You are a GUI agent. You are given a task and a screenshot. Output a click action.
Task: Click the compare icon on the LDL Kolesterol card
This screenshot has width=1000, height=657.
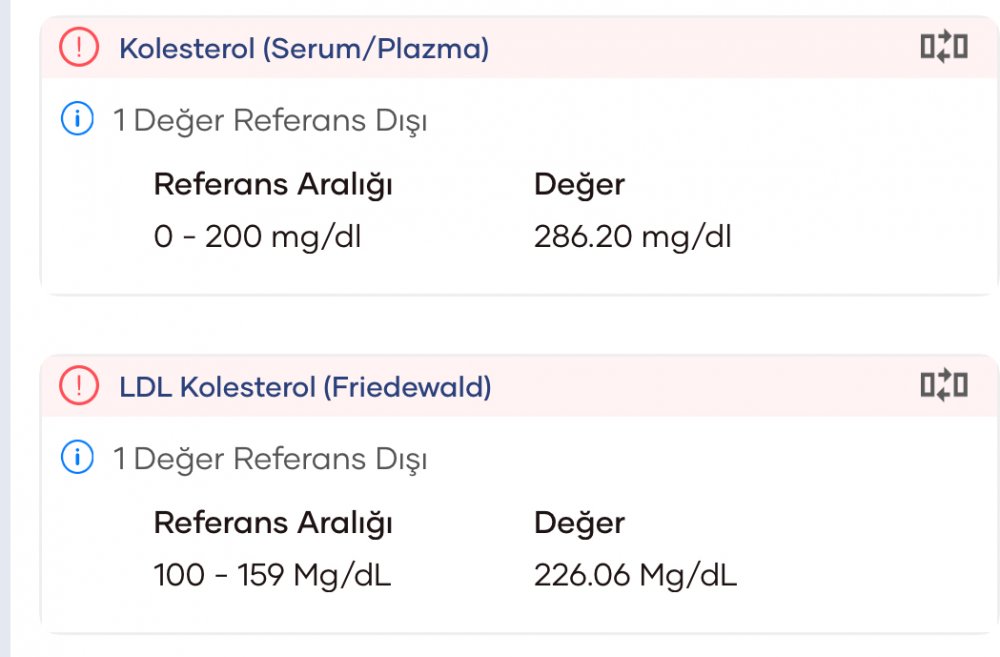click(944, 385)
